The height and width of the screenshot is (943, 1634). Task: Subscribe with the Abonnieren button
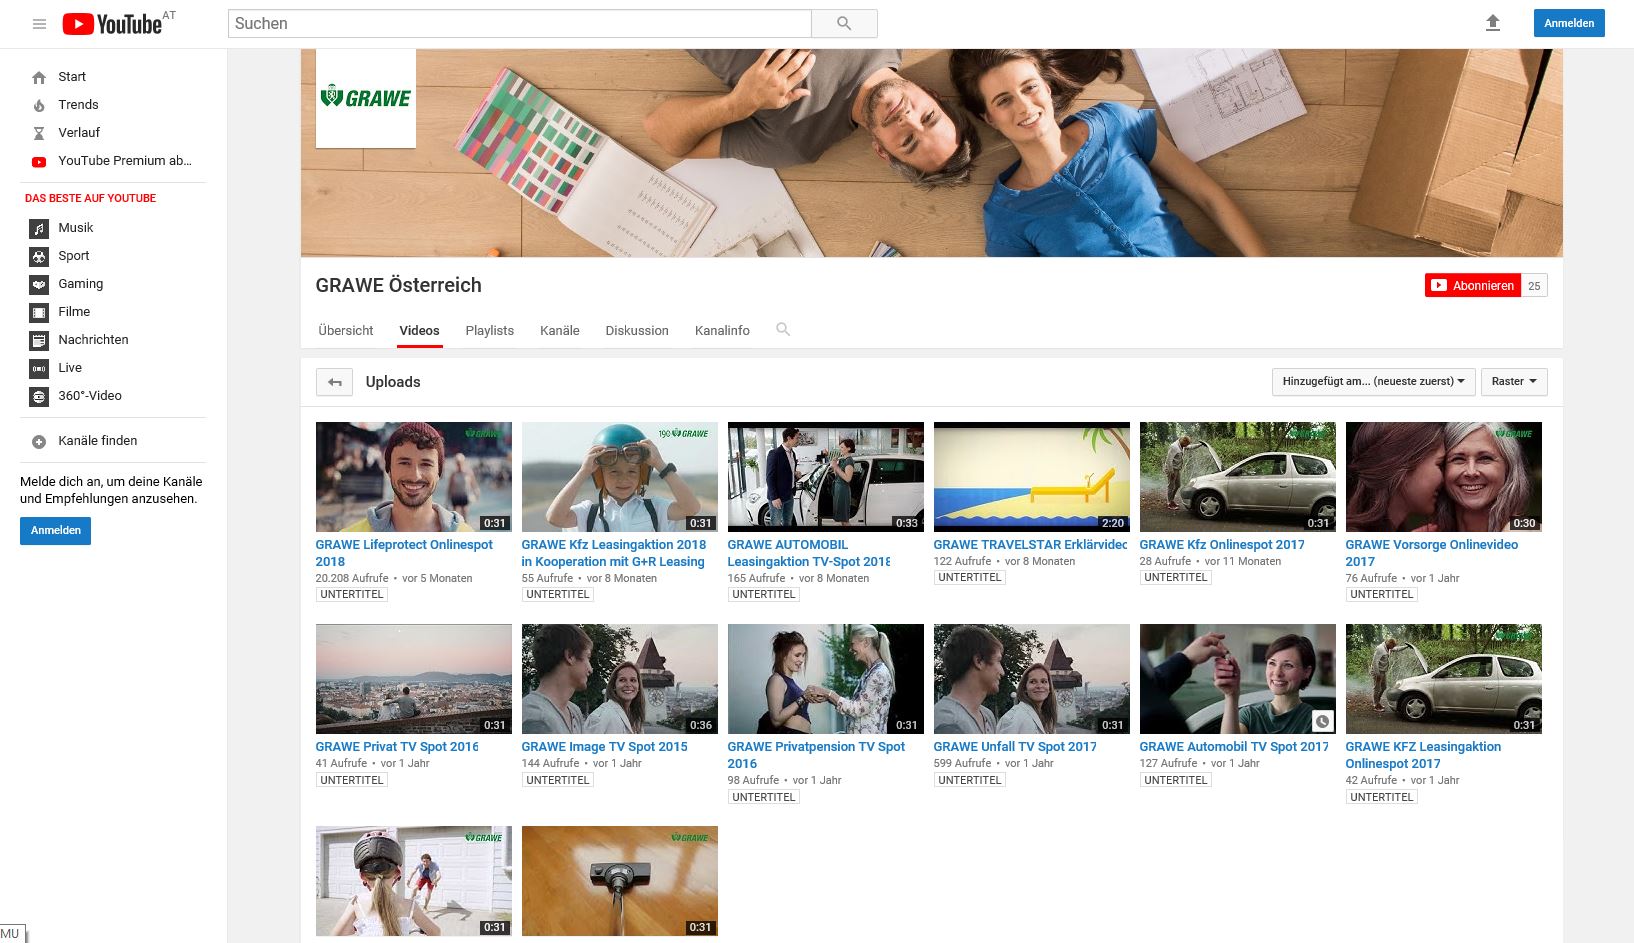click(x=1472, y=286)
